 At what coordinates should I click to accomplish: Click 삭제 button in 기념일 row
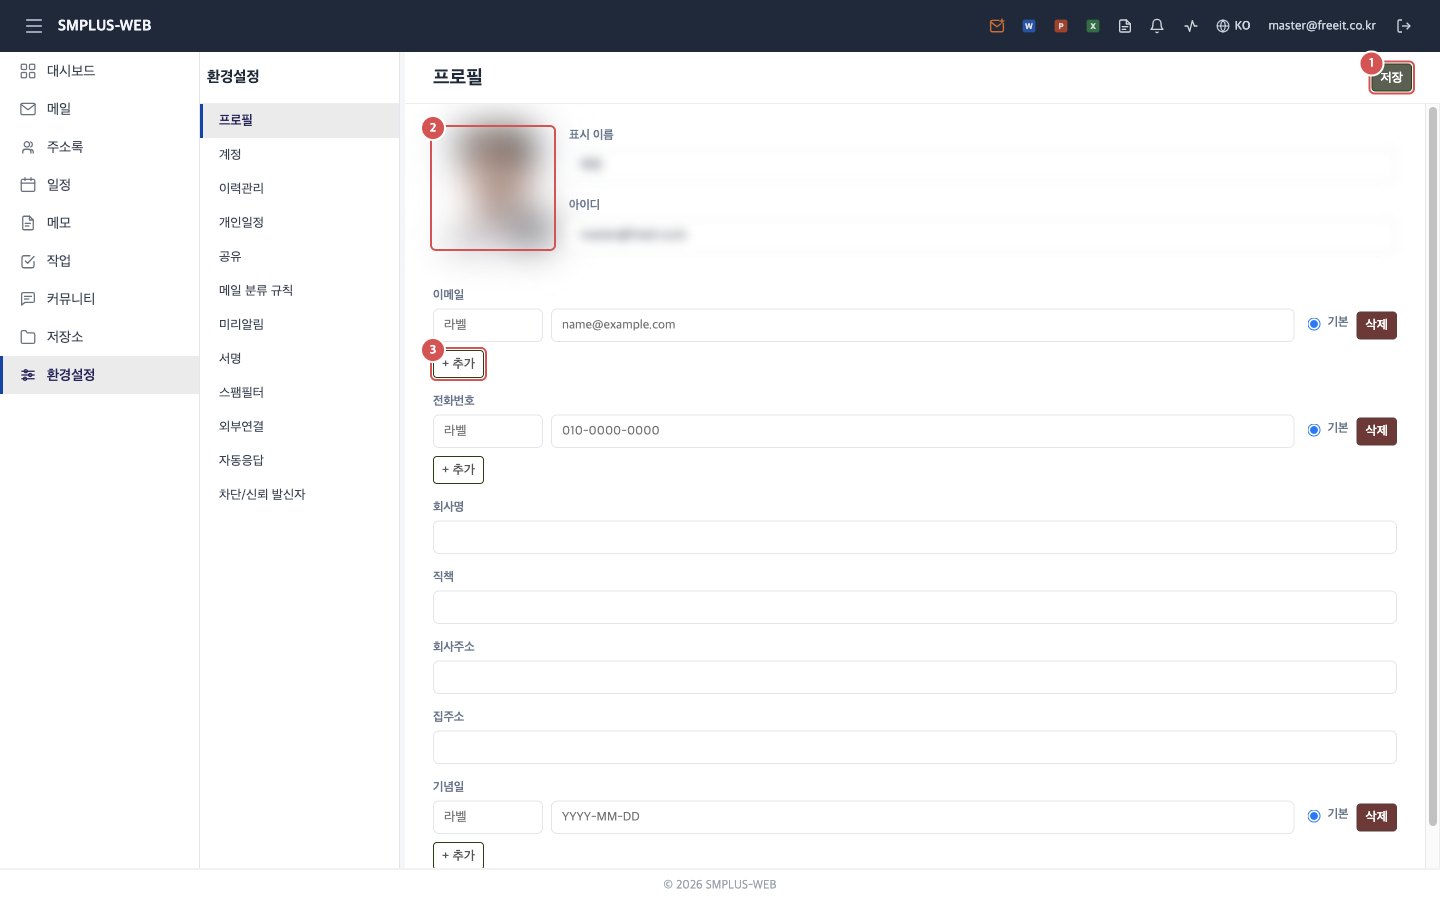[1376, 817]
